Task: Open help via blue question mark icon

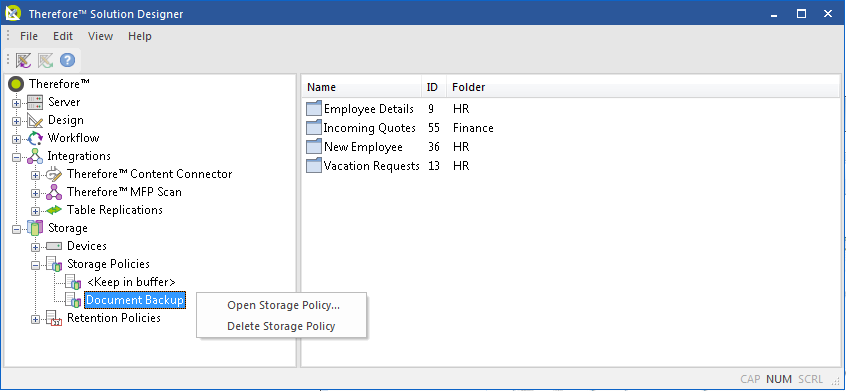Action: click(x=67, y=60)
